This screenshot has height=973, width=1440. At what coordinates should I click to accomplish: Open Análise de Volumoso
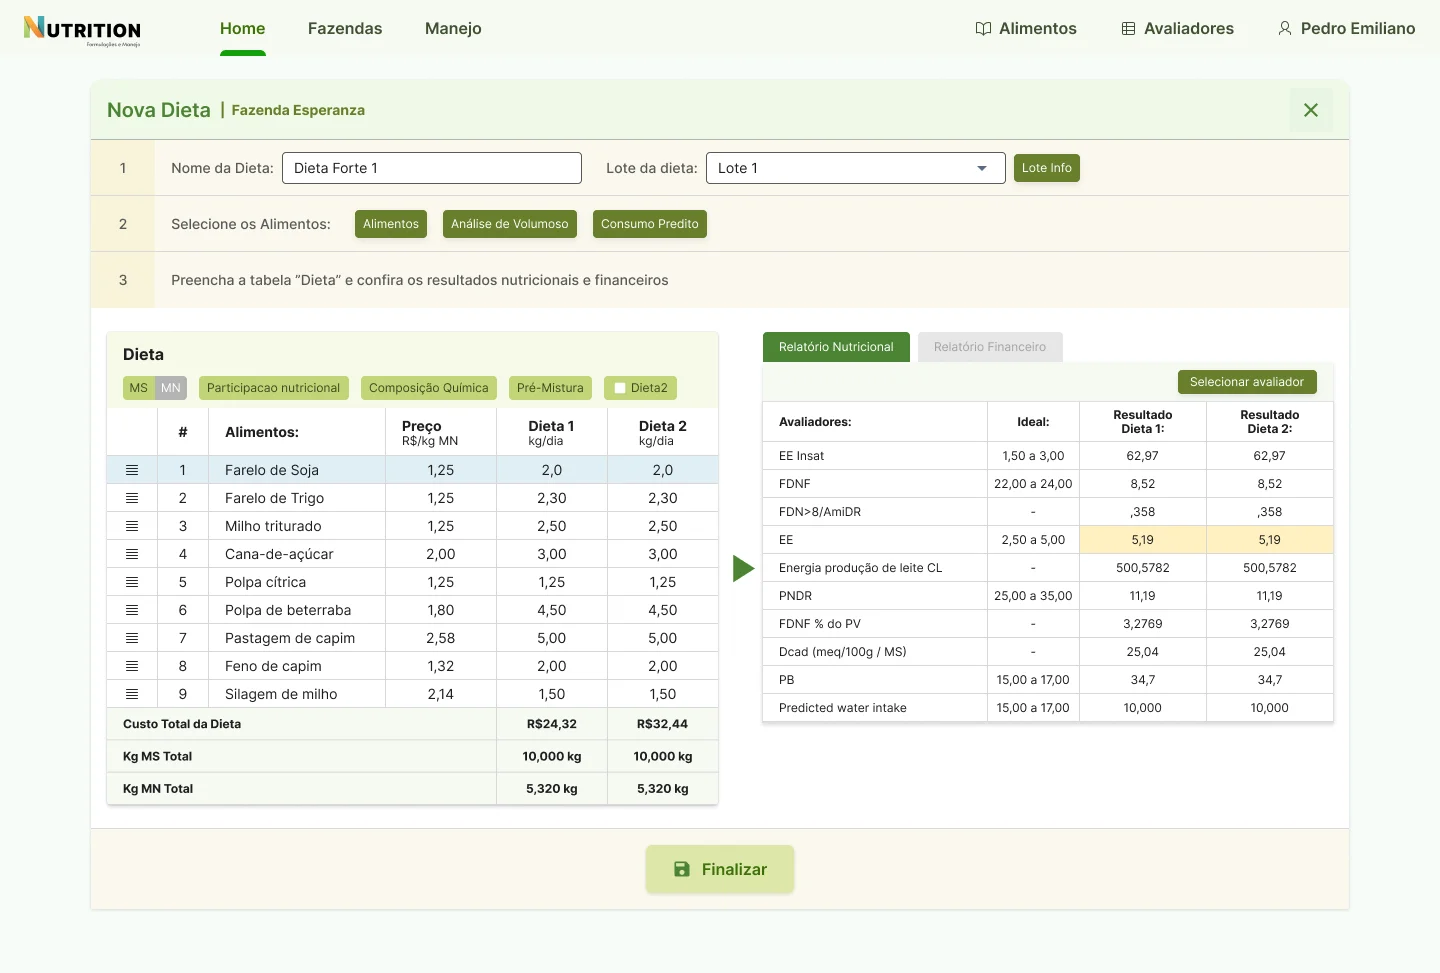click(509, 224)
